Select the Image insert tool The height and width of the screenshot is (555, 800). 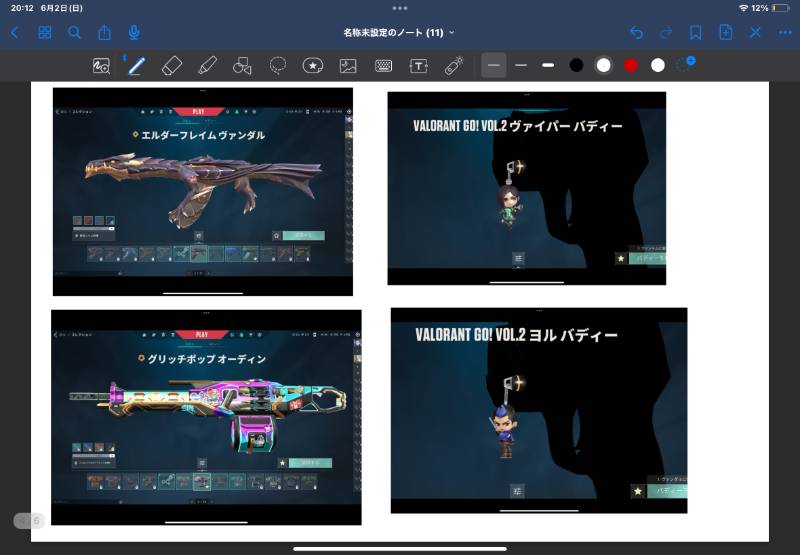point(348,66)
